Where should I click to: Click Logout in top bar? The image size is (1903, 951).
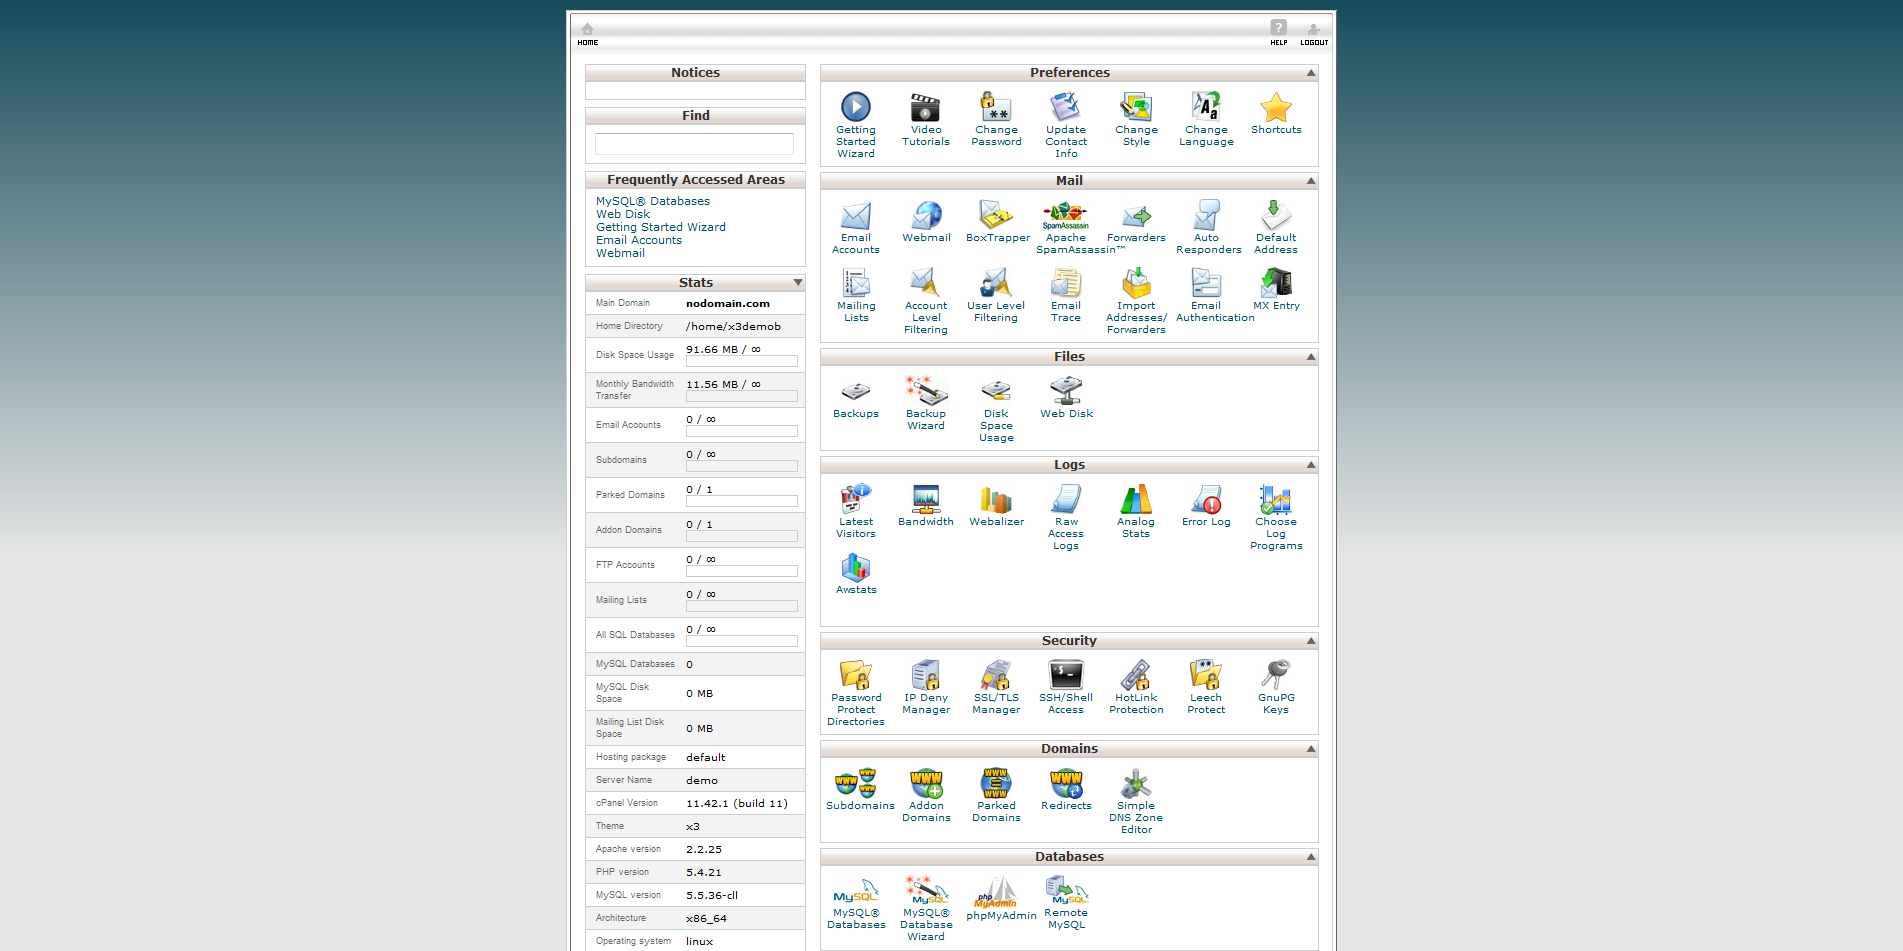(1314, 34)
